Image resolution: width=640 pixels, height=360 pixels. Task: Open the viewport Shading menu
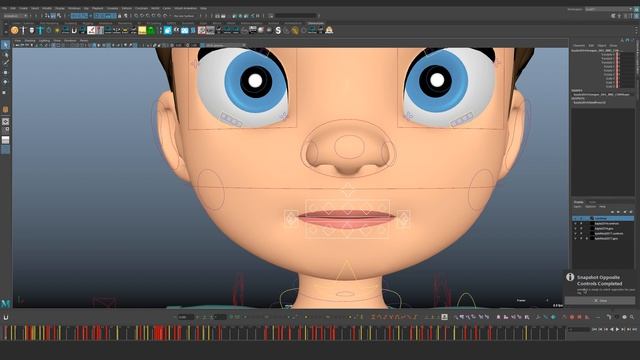[x=30, y=41]
